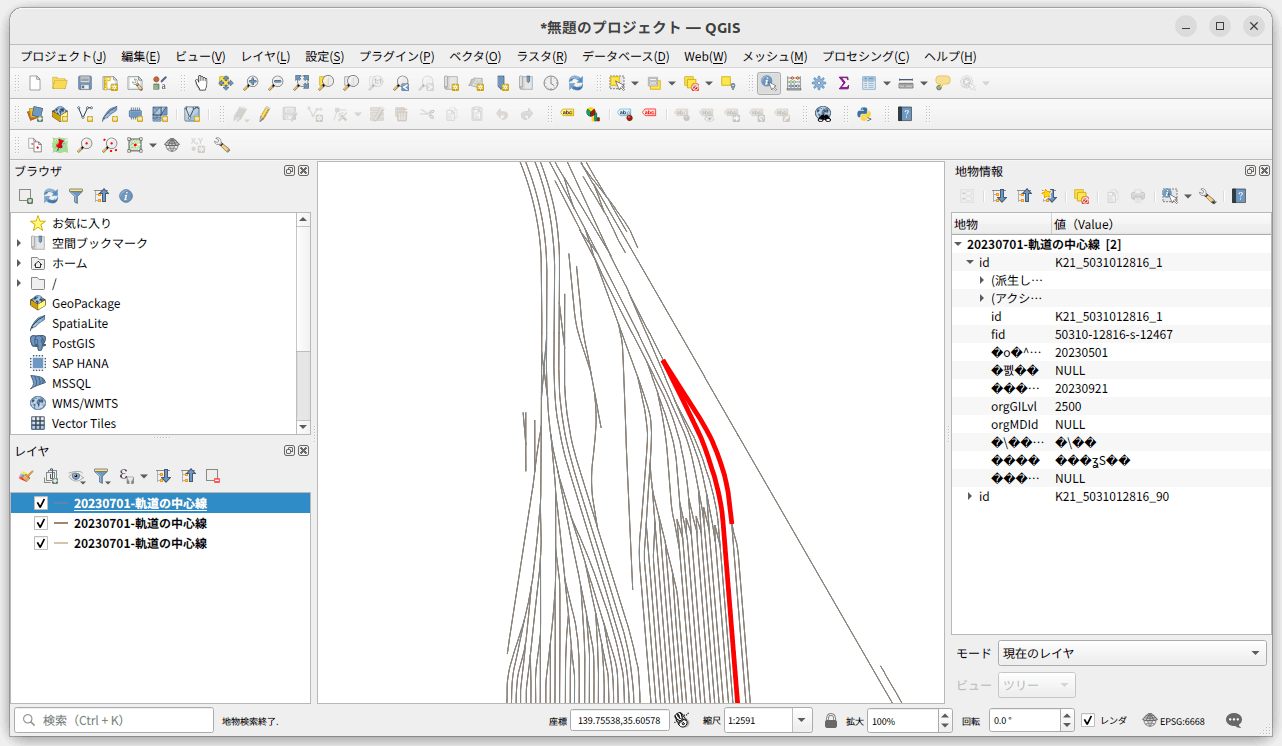
Task: Click the New GeoPackage Layer icon
Action: coord(60,114)
